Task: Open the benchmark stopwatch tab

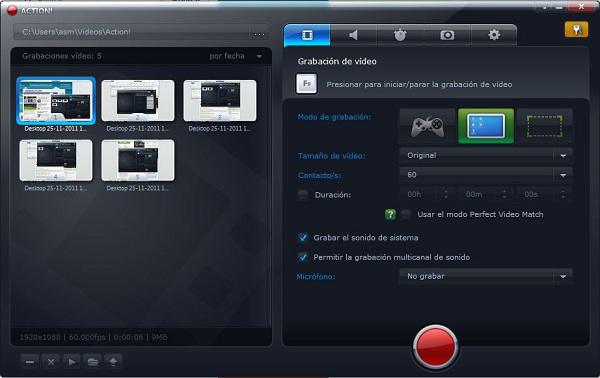Action: pyautogui.click(x=400, y=35)
